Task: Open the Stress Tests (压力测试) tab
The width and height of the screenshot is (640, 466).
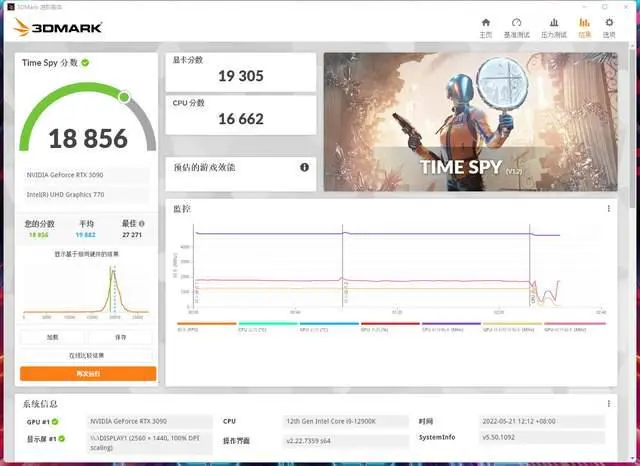Action: click(553, 28)
